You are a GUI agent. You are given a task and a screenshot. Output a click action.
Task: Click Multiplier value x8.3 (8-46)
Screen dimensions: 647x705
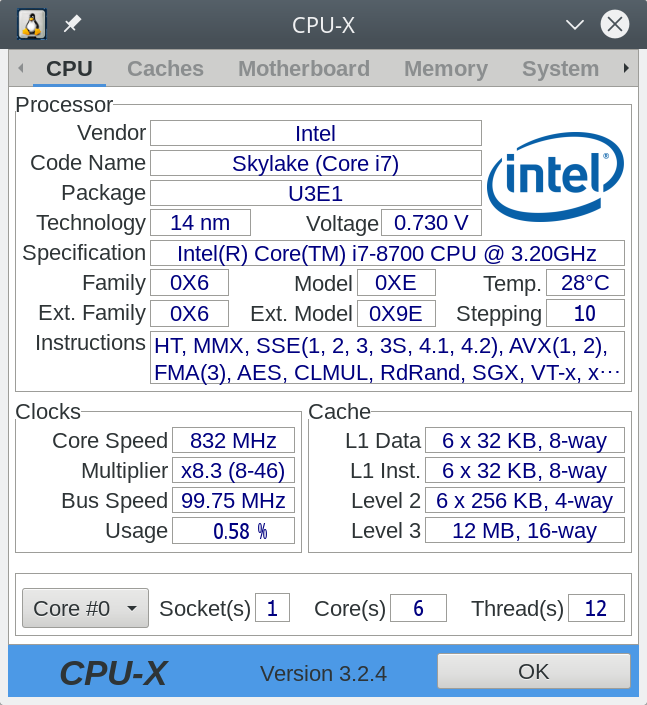click(x=233, y=470)
